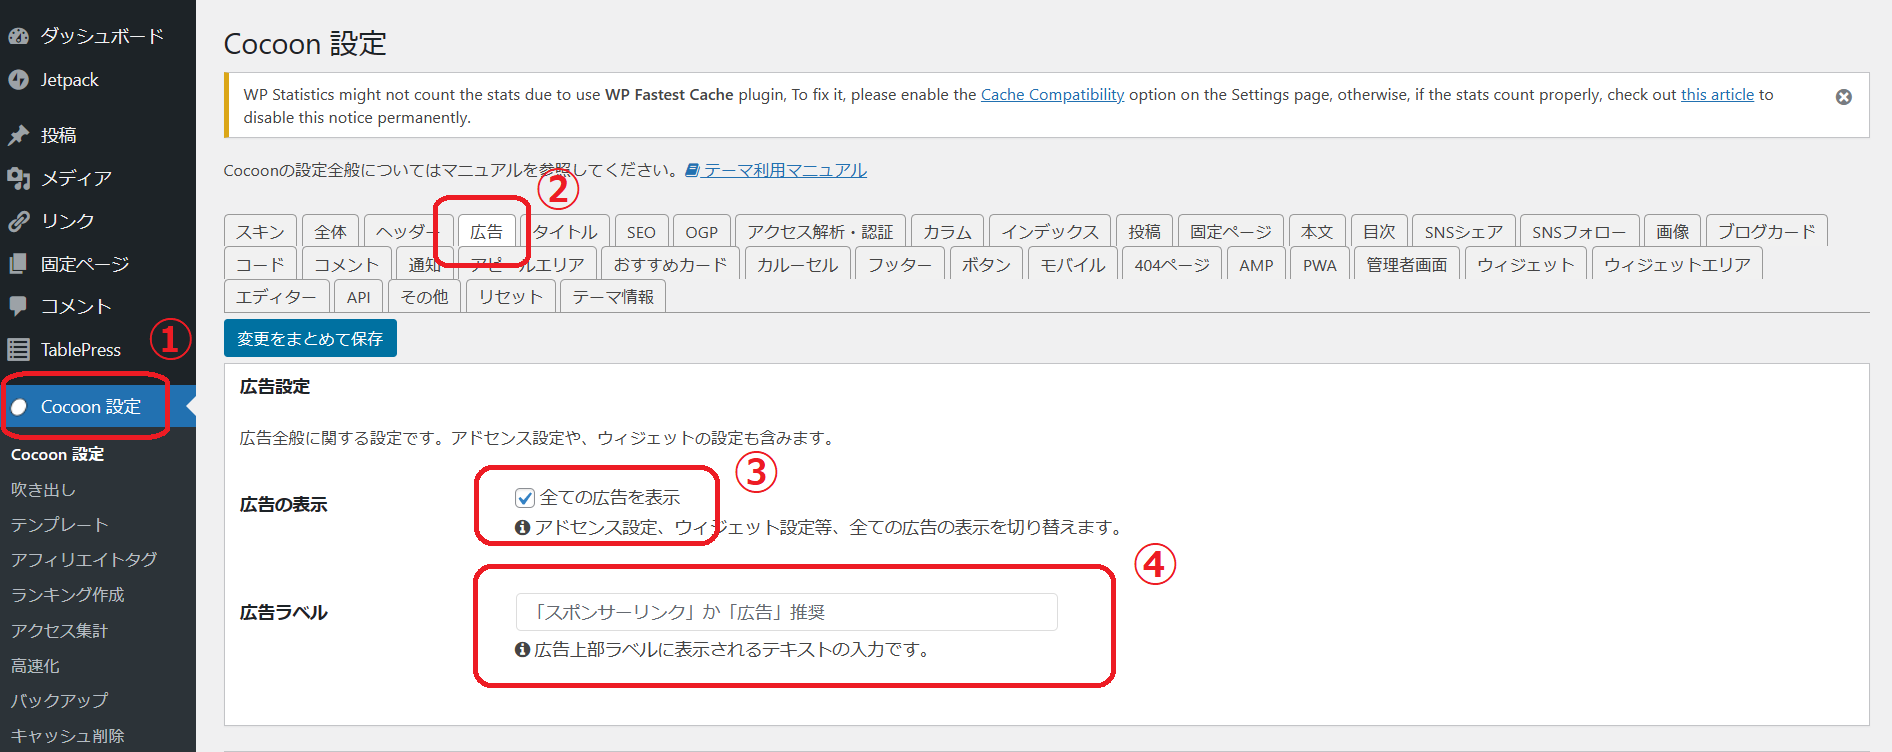
Task: Open the モバイル tab
Action: tap(1073, 264)
